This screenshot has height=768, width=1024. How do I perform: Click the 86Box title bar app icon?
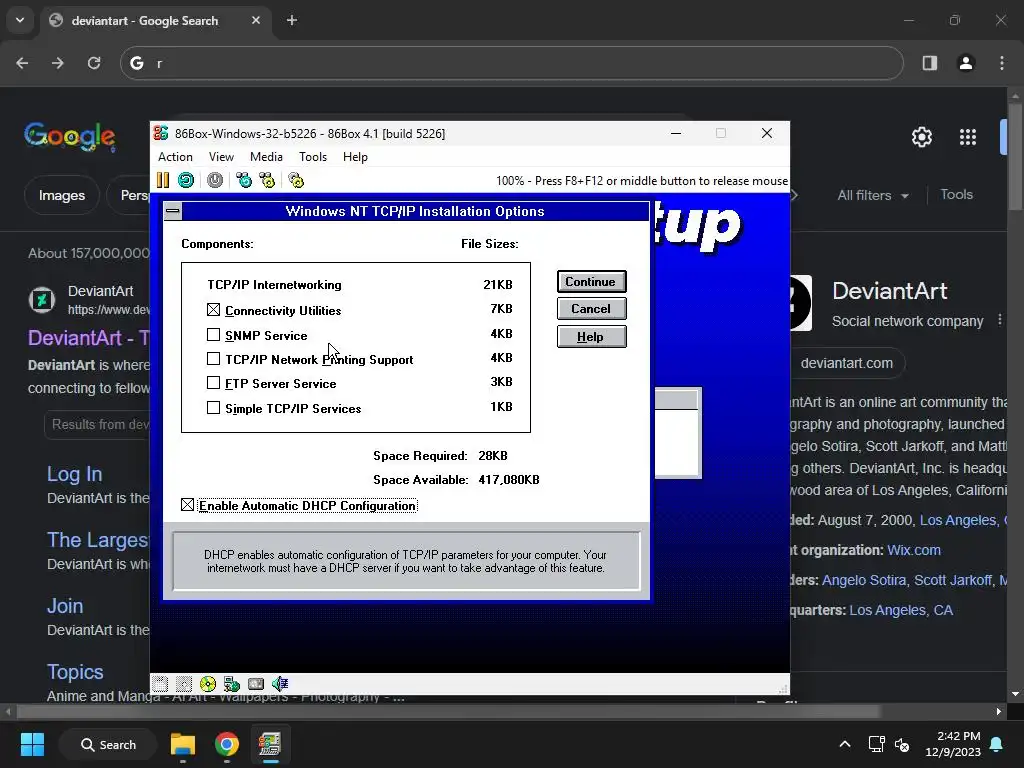click(x=161, y=133)
